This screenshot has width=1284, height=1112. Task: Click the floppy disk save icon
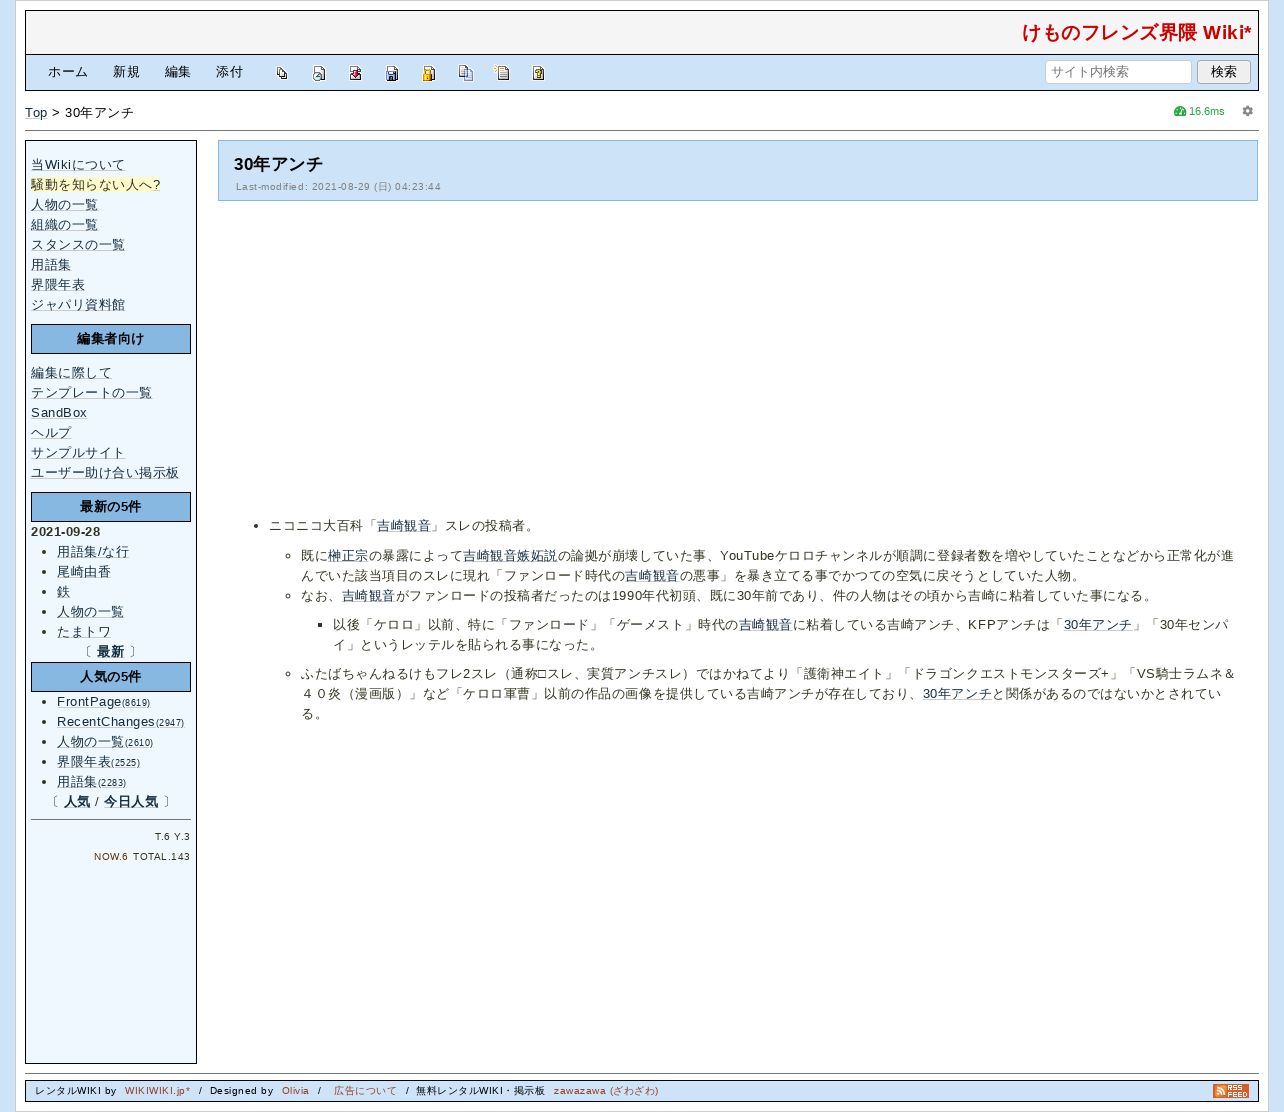pyautogui.click(x=392, y=73)
